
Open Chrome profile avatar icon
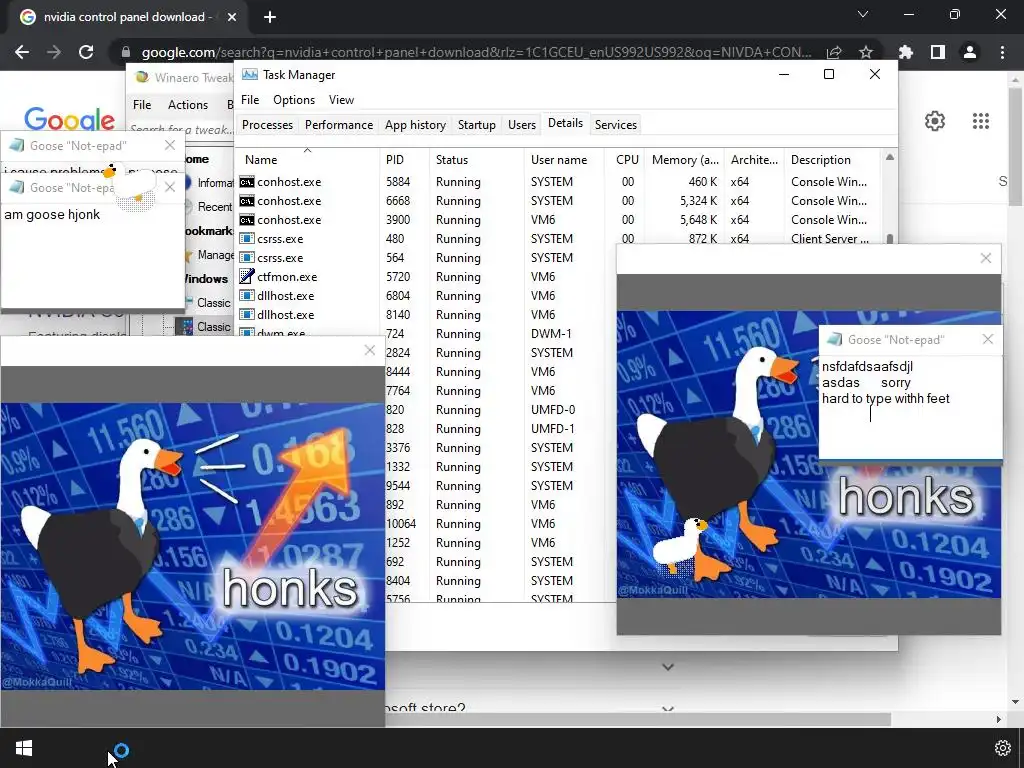click(x=970, y=52)
